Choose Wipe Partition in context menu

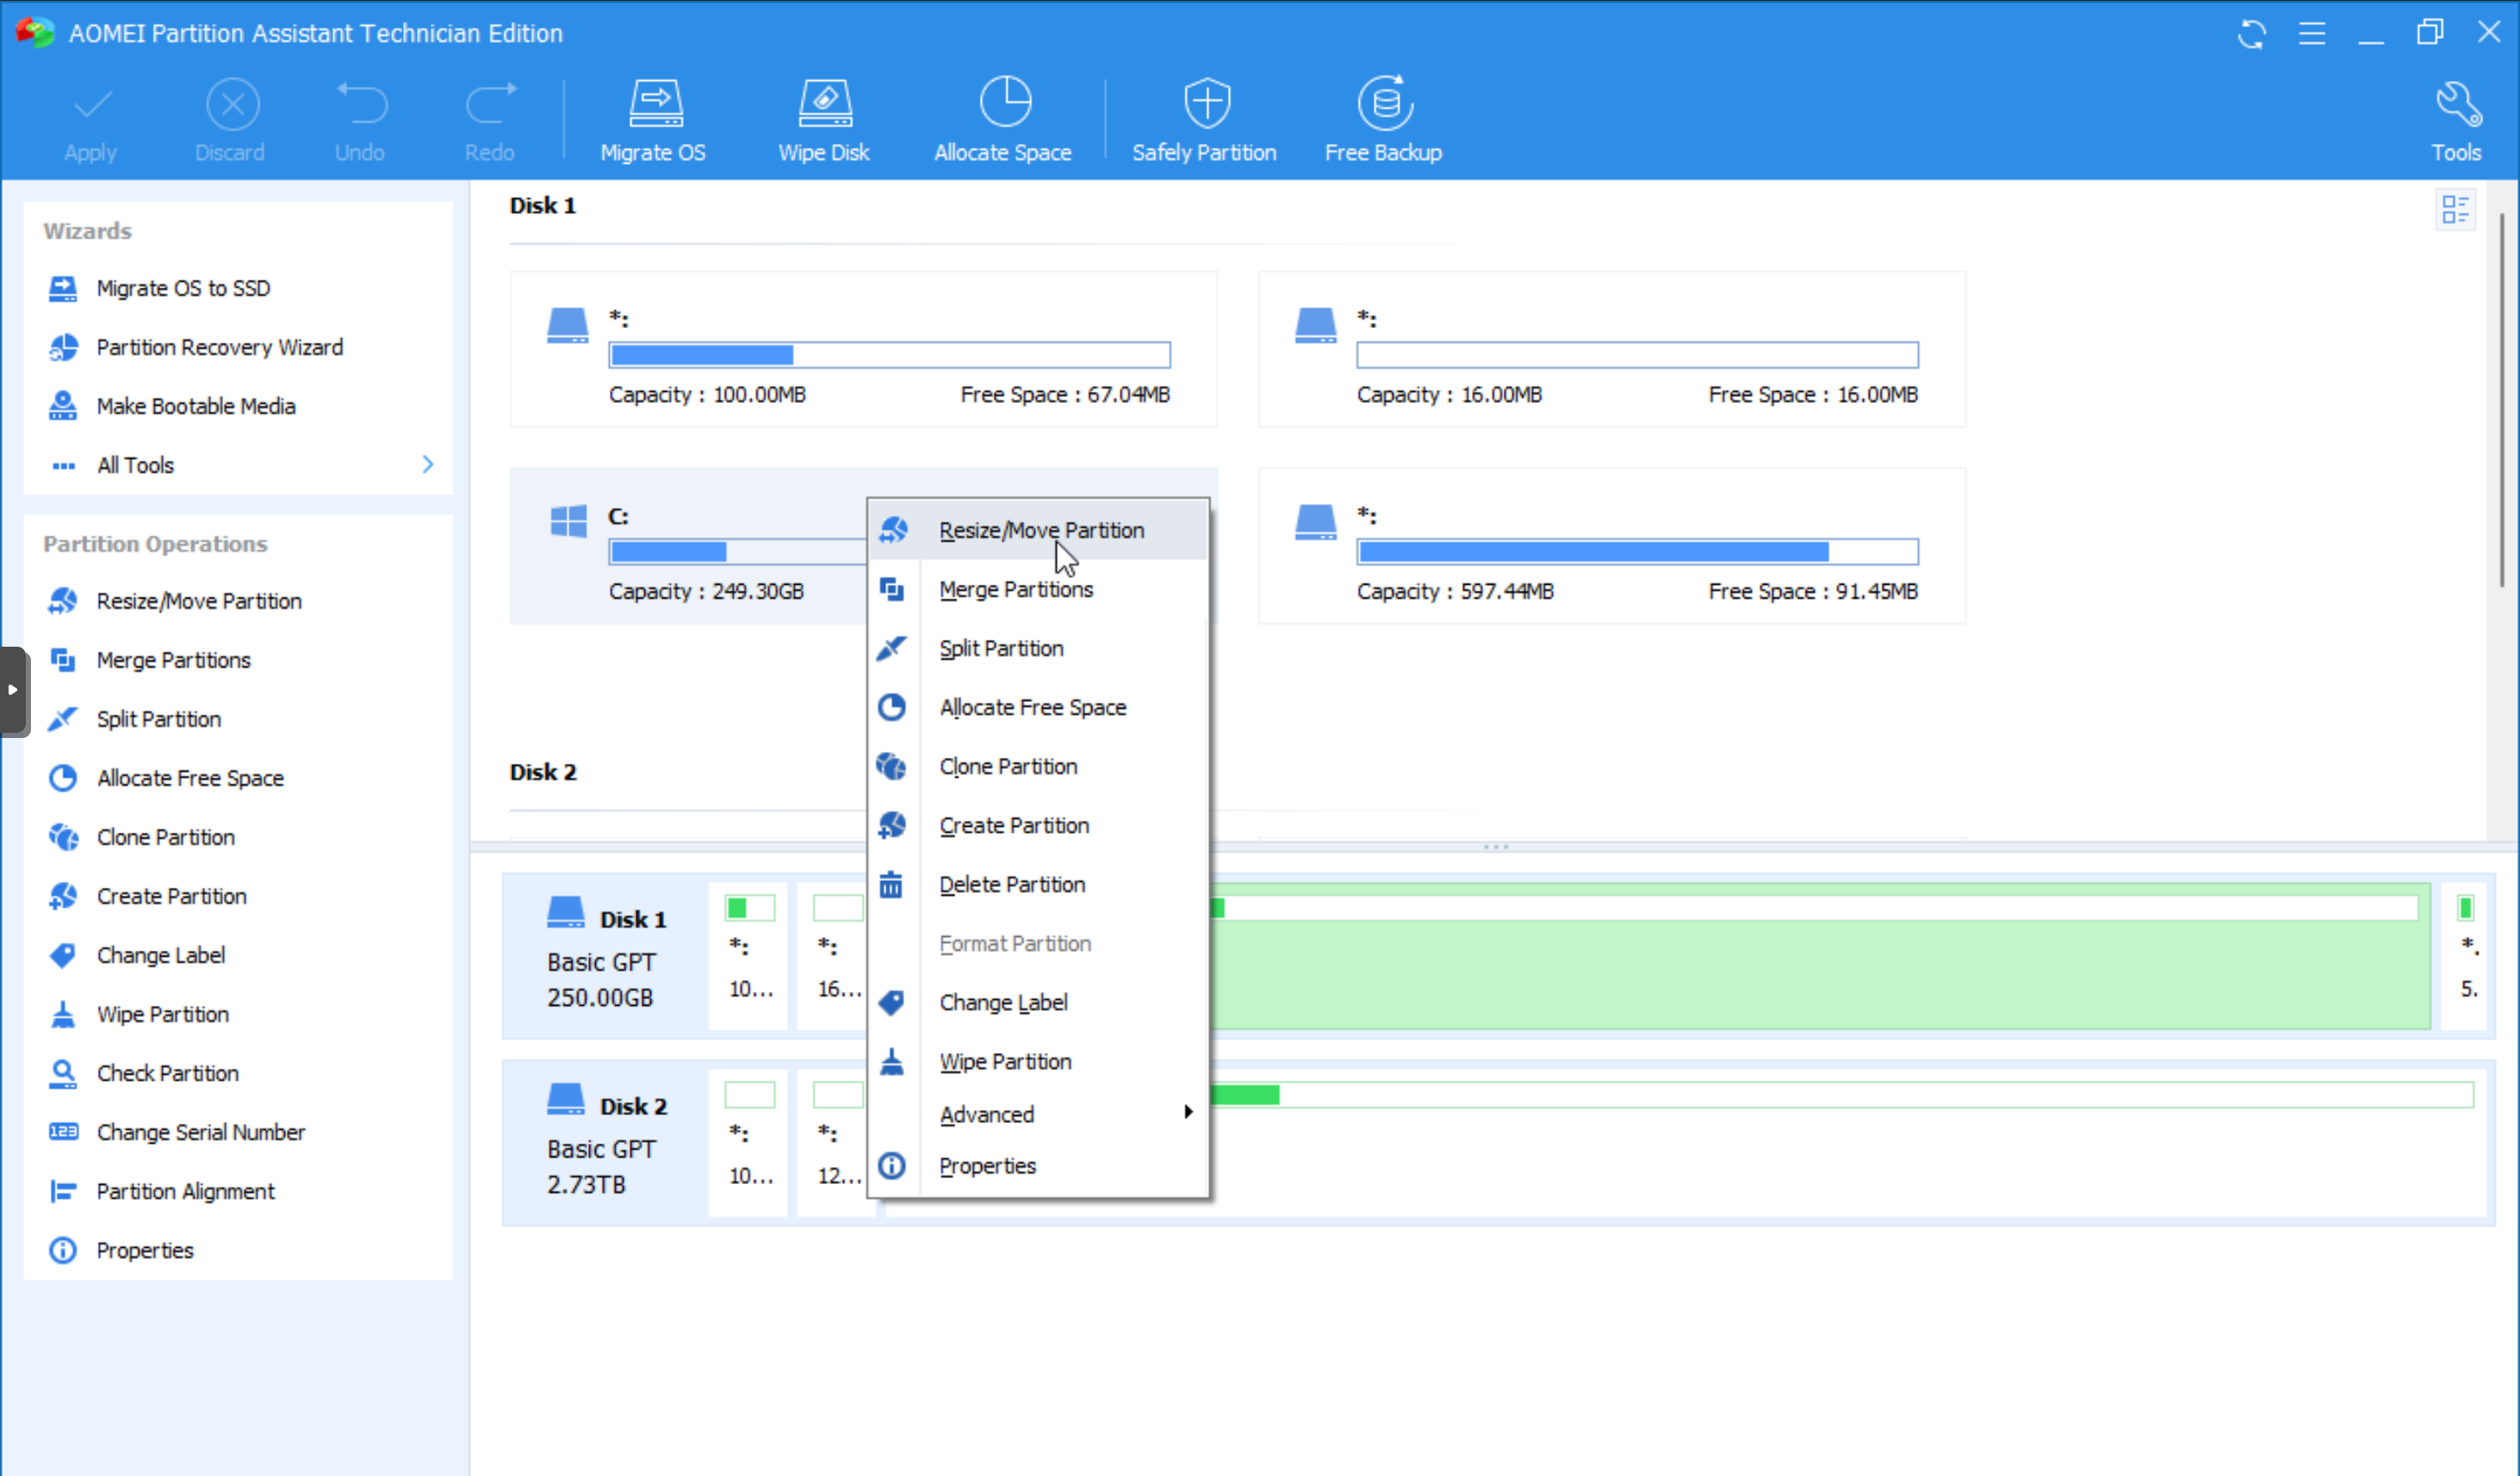(x=1038, y=1061)
